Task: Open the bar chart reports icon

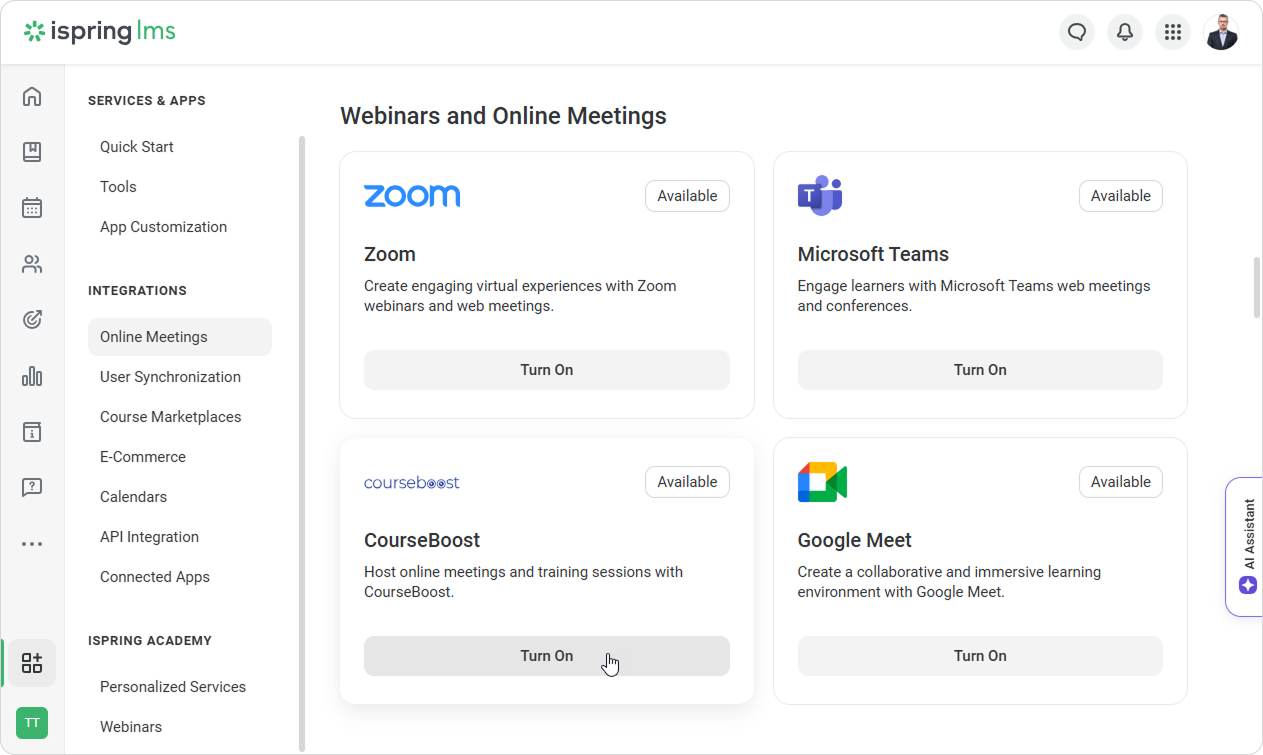Action: (x=32, y=376)
